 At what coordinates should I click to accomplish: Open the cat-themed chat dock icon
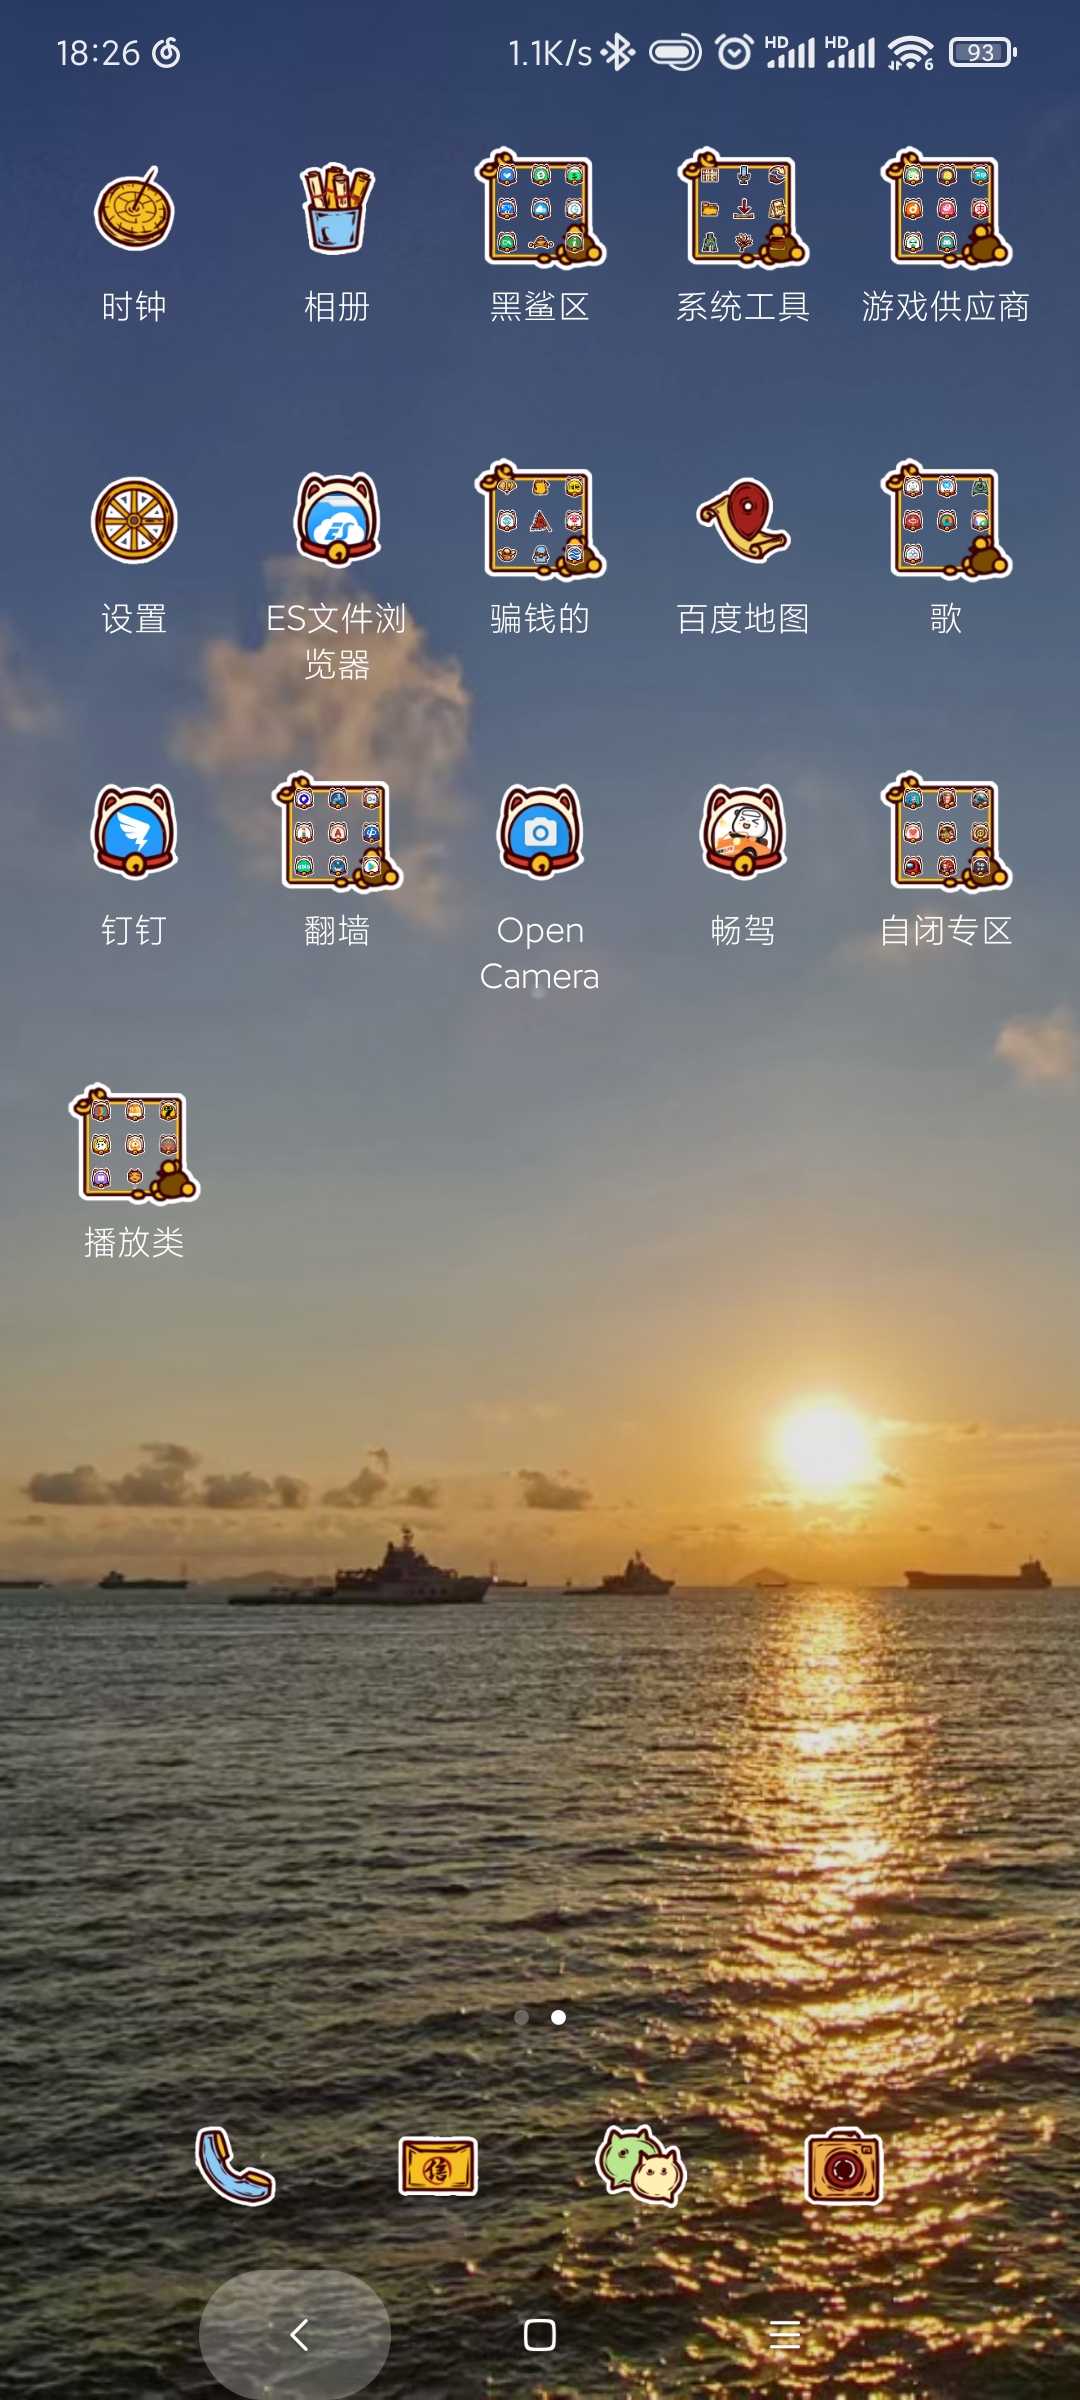pos(641,2166)
